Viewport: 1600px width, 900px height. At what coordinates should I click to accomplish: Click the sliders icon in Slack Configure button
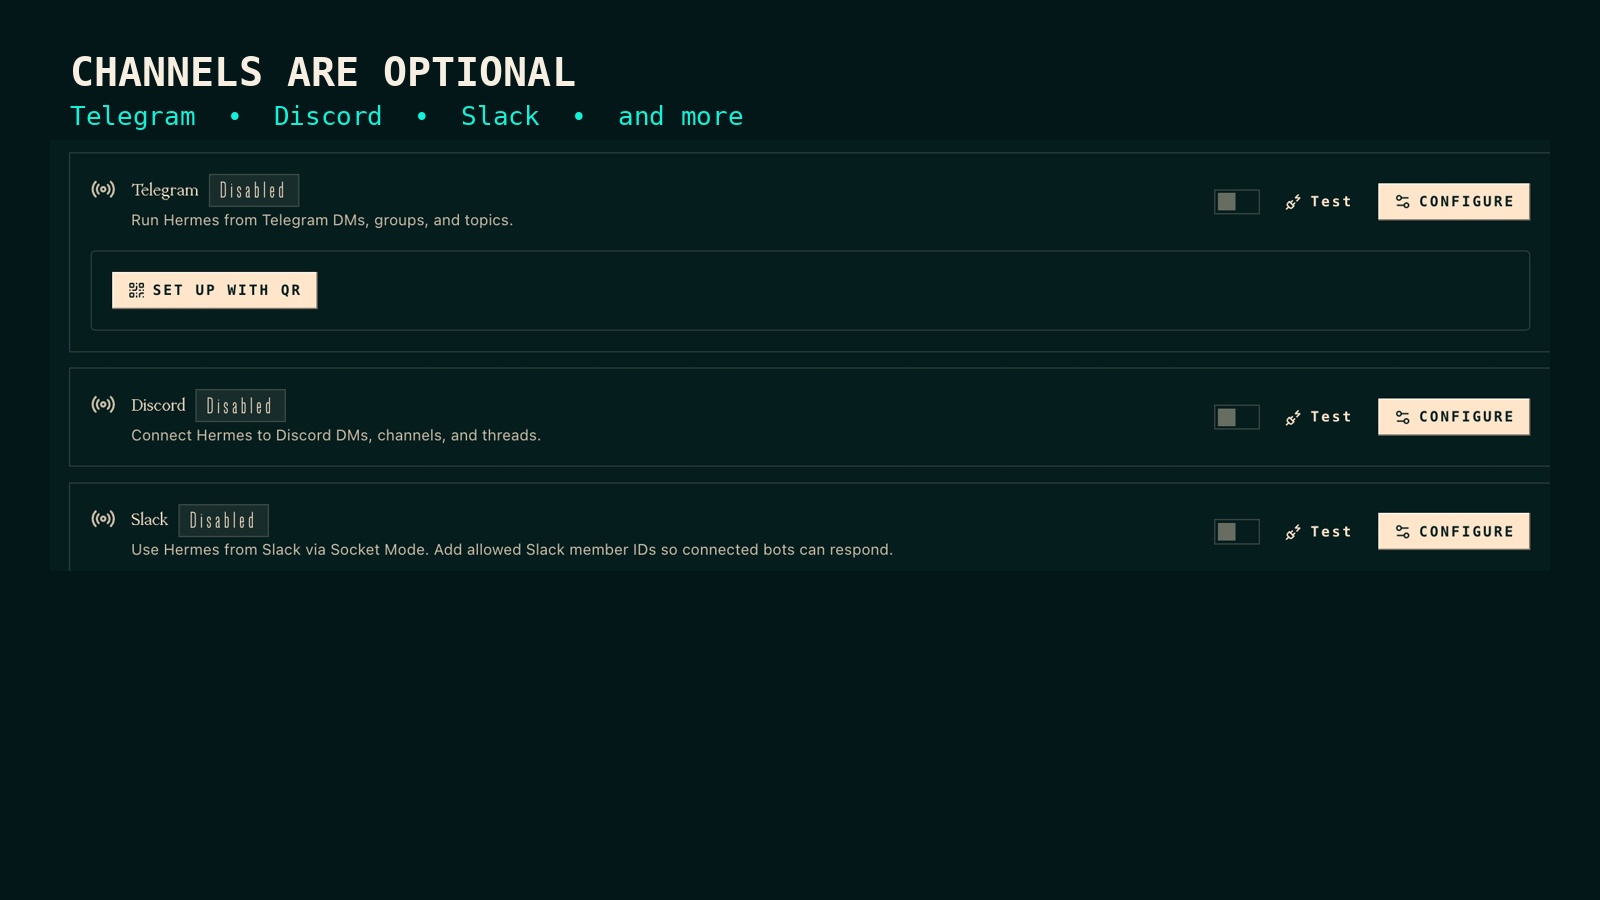pos(1403,532)
